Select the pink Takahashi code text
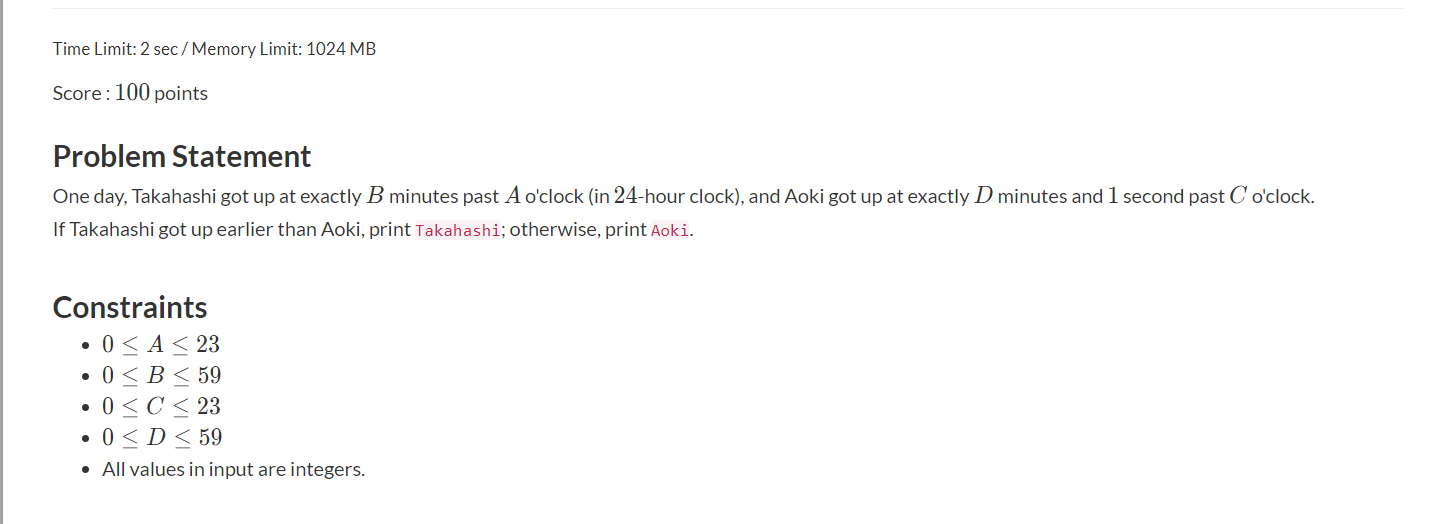 pos(458,230)
